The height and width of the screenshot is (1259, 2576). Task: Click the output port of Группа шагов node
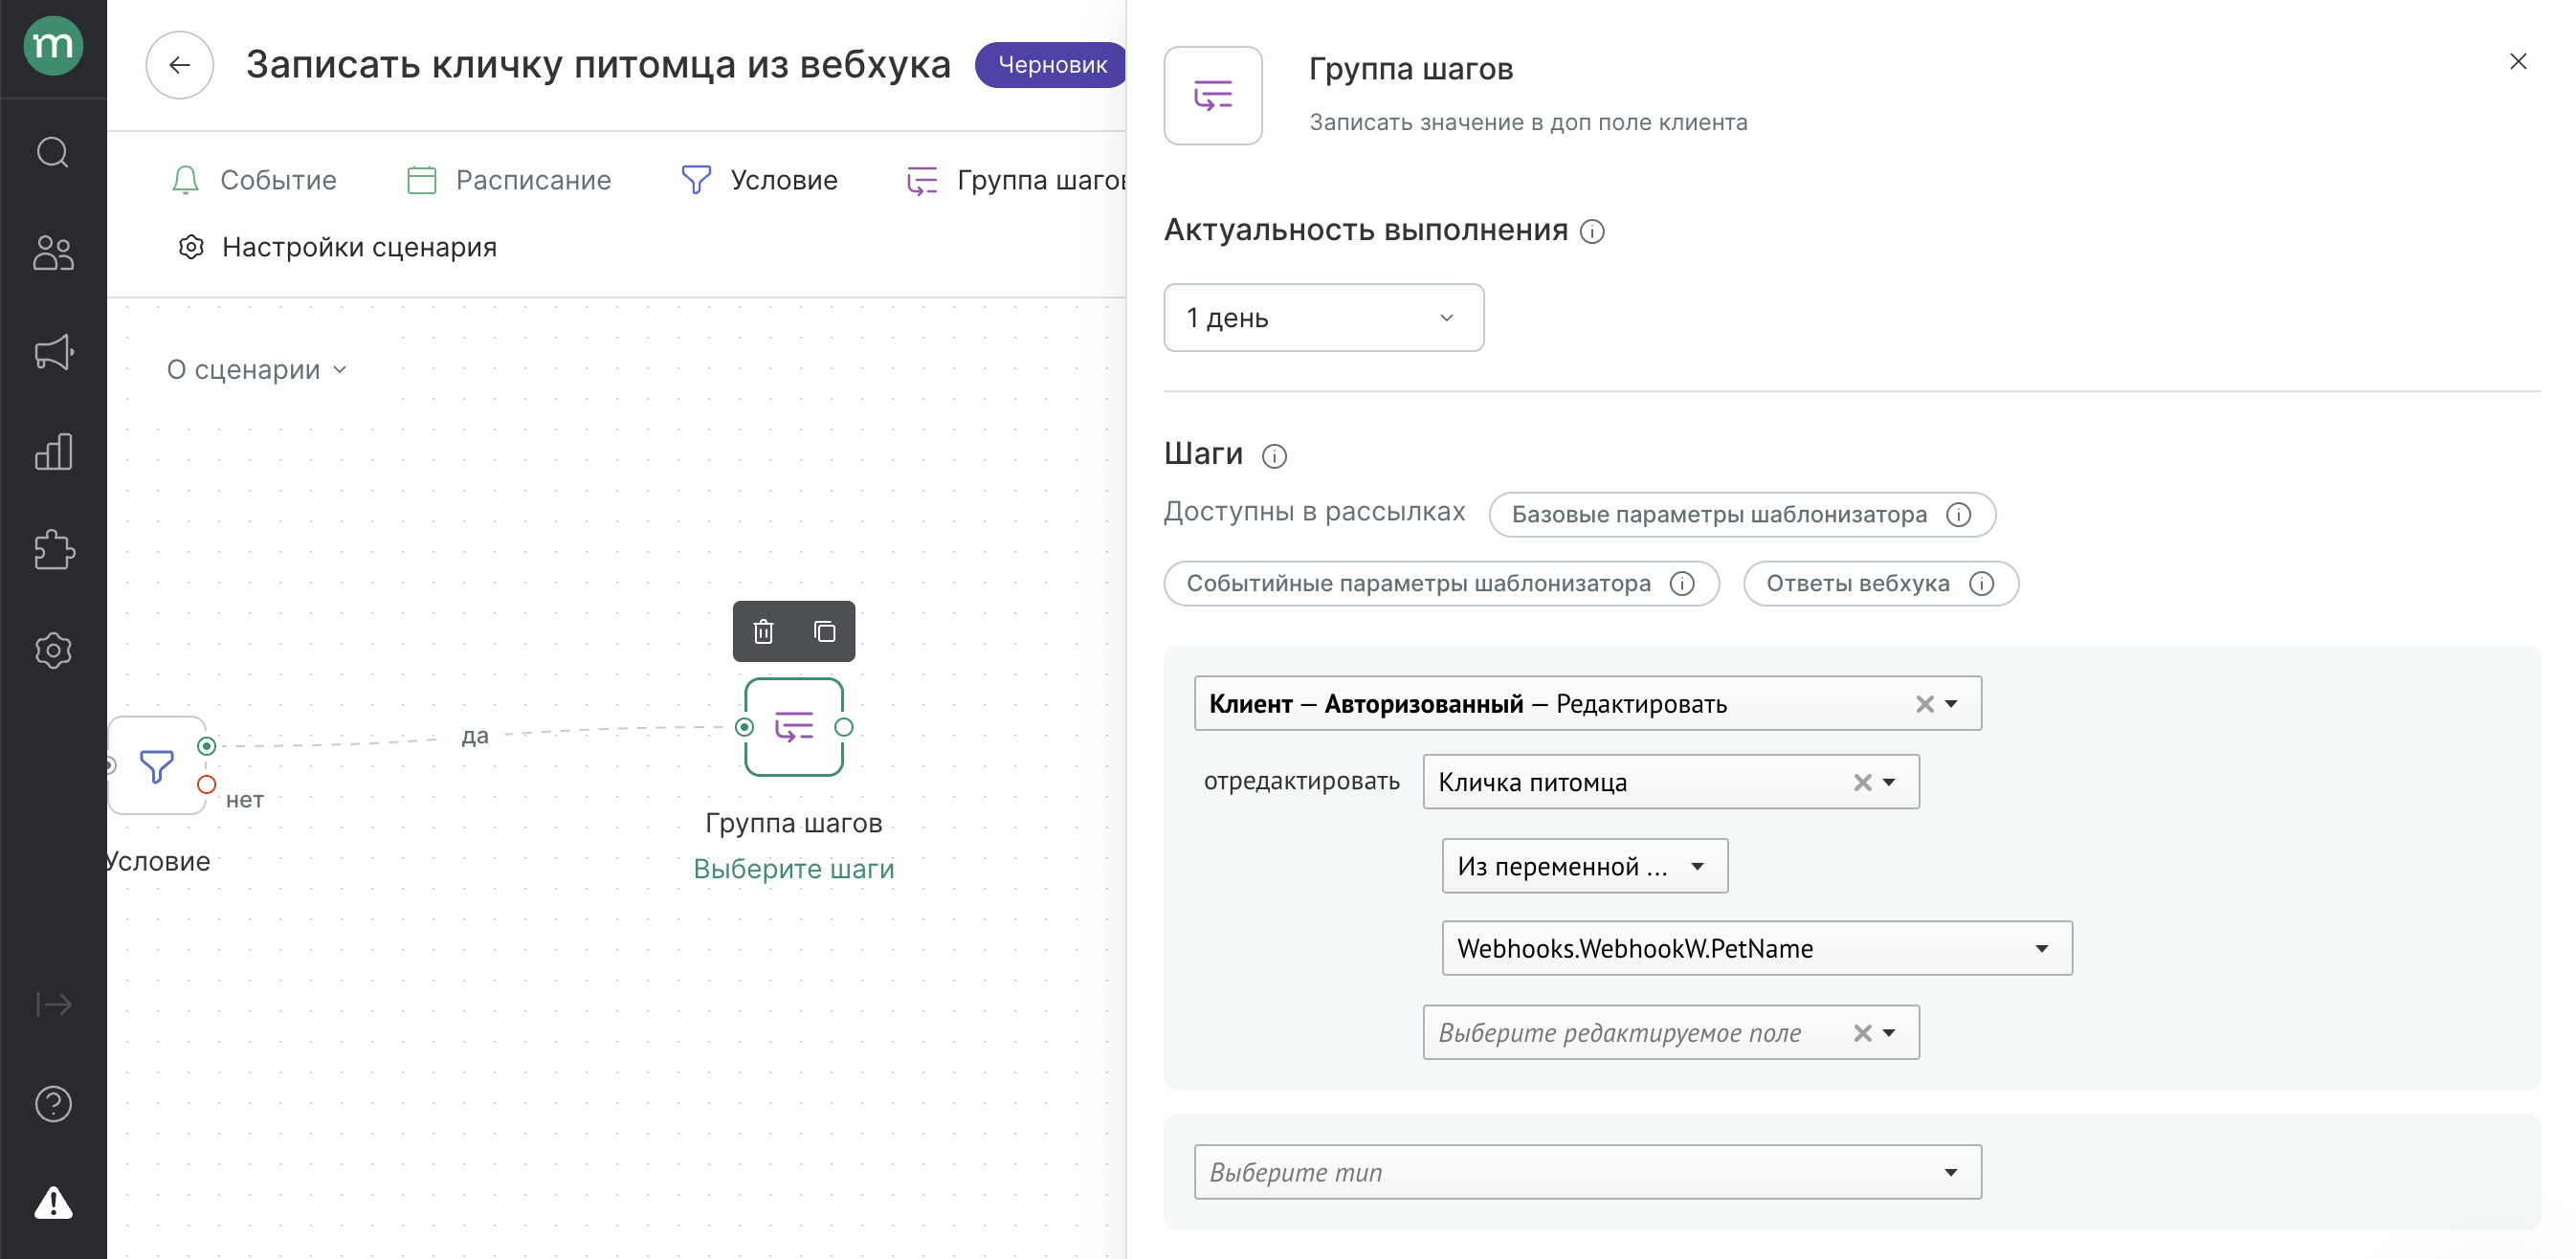pyautogui.click(x=844, y=728)
